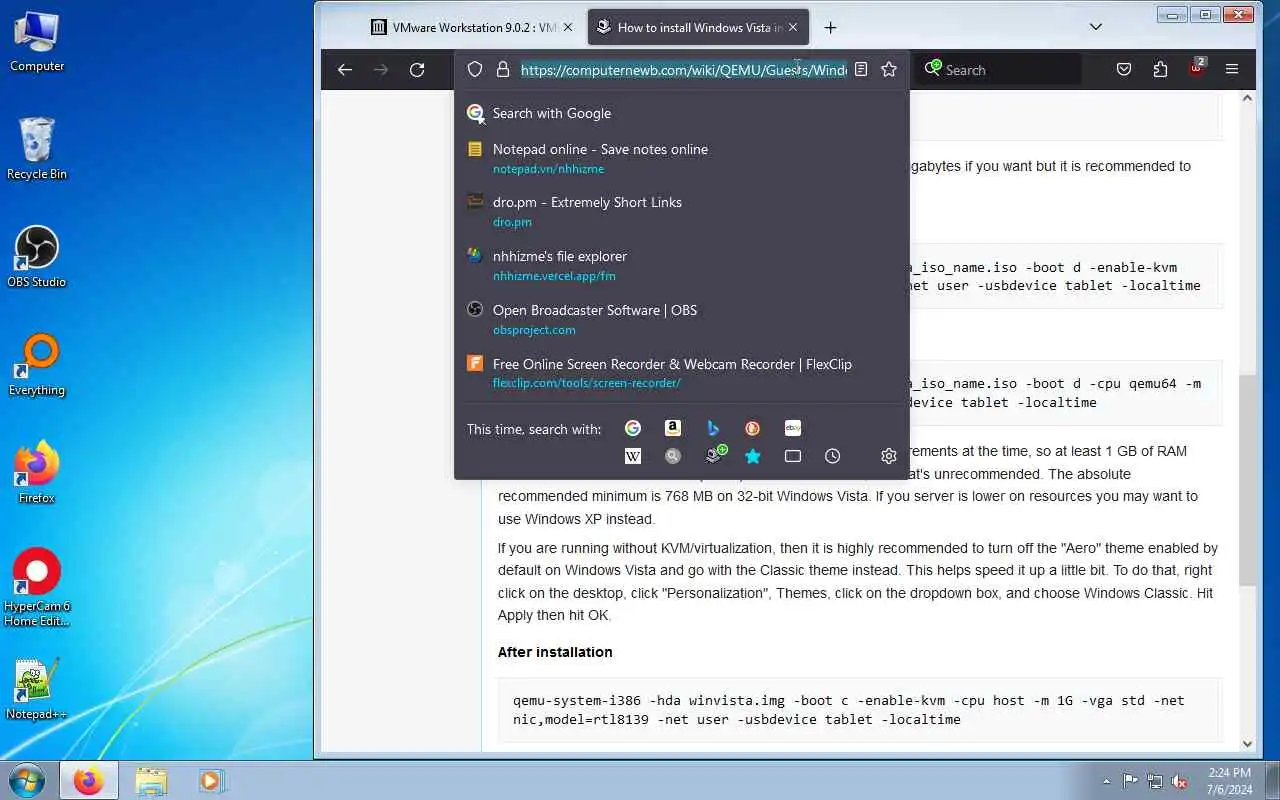Open Action Center flag tray icon
Screen dimensions: 1280x800
1131,781
